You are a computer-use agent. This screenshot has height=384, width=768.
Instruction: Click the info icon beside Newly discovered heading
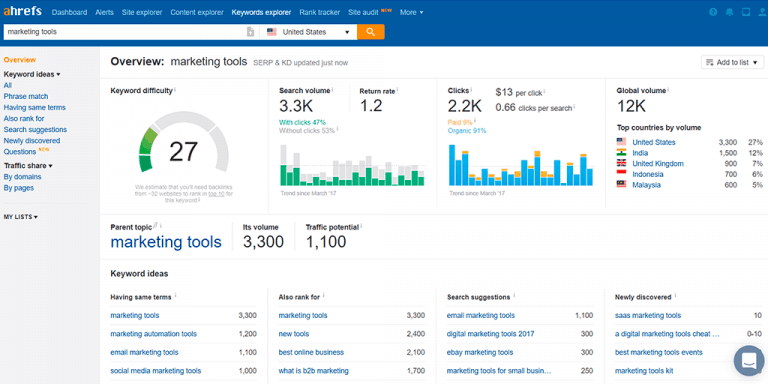[x=675, y=295]
